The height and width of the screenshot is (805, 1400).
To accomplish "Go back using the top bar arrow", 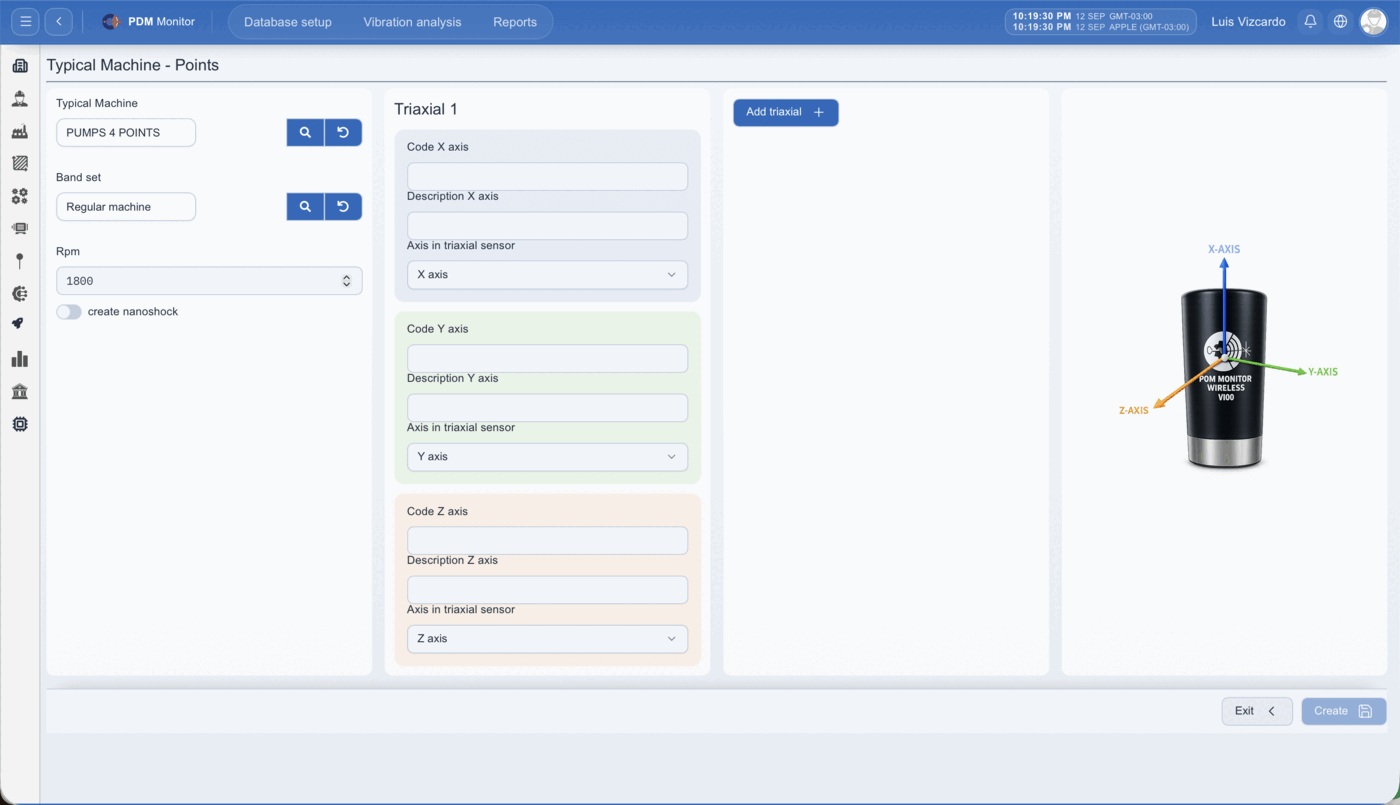I will tap(59, 21).
